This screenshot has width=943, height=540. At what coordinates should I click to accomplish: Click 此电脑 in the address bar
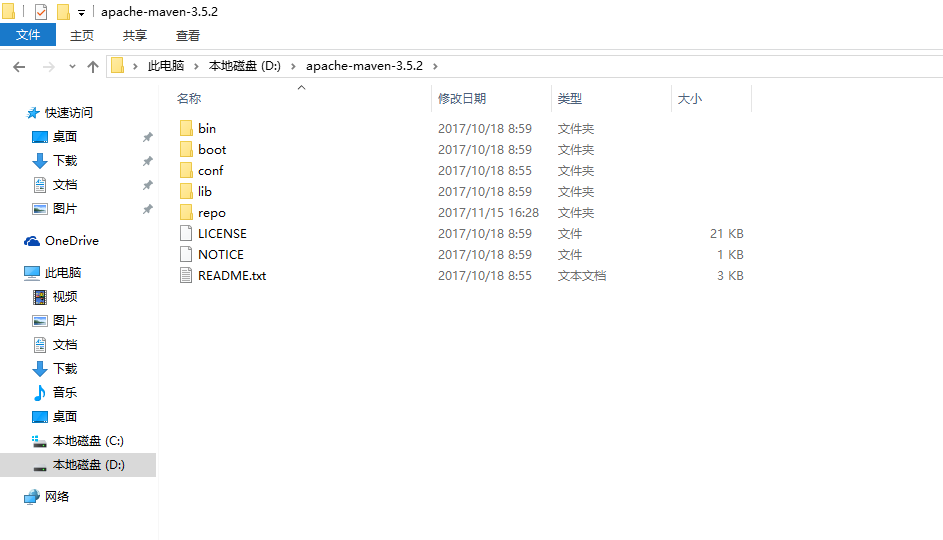pos(165,66)
